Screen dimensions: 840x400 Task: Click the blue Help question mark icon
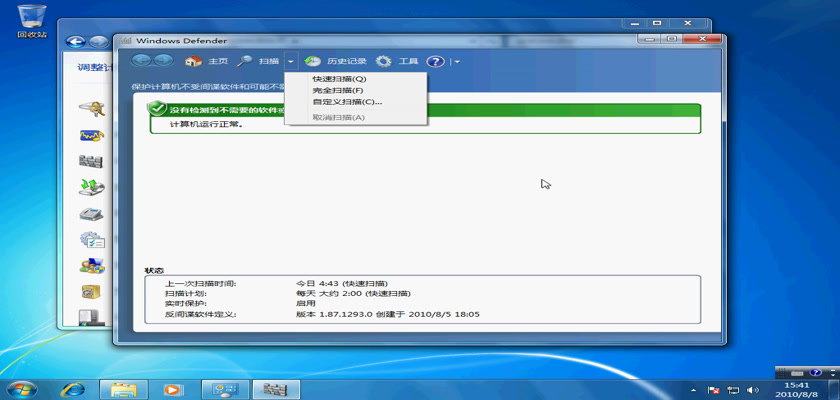click(x=435, y=61)
